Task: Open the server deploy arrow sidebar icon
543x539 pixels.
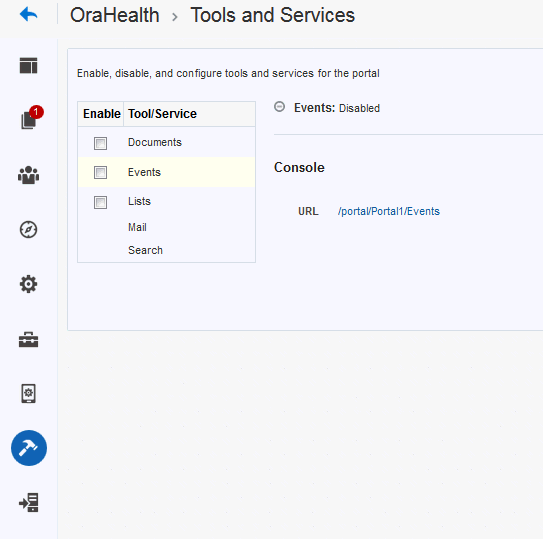Action: 28,502
